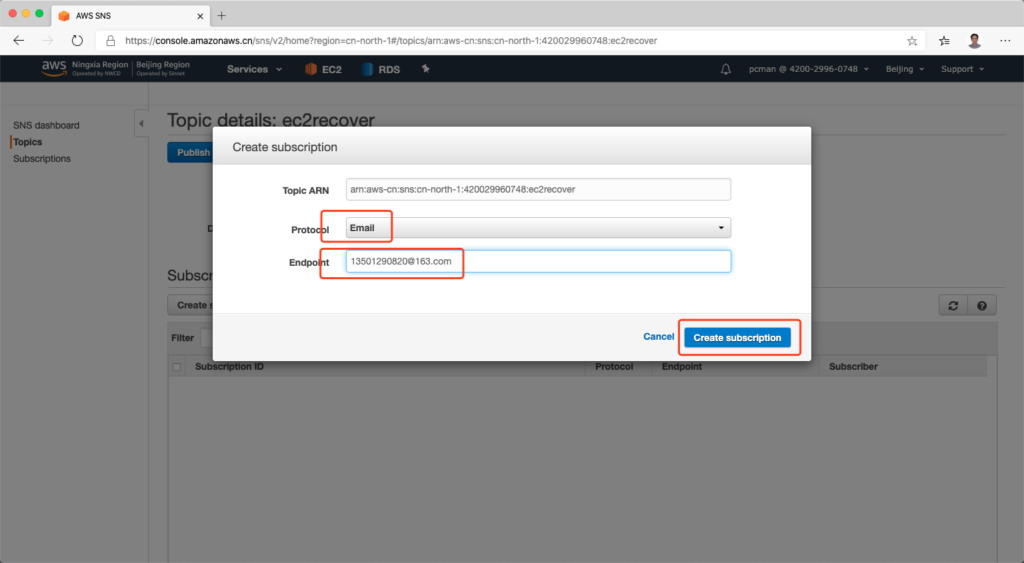Open the notifications bell icon
The width and height of the screenshot is (1024, 563).
pyautogui.click(x=726, y=69)
